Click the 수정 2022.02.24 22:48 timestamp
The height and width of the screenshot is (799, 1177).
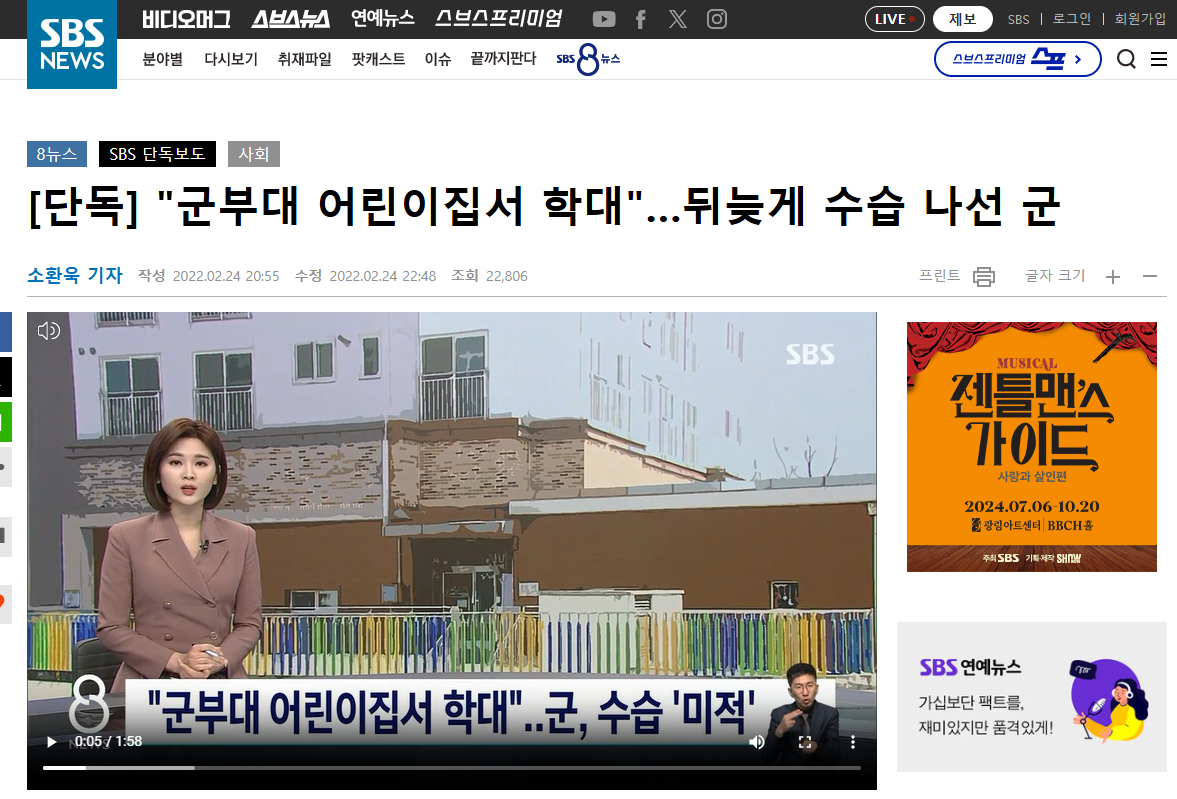click(366, 276)
